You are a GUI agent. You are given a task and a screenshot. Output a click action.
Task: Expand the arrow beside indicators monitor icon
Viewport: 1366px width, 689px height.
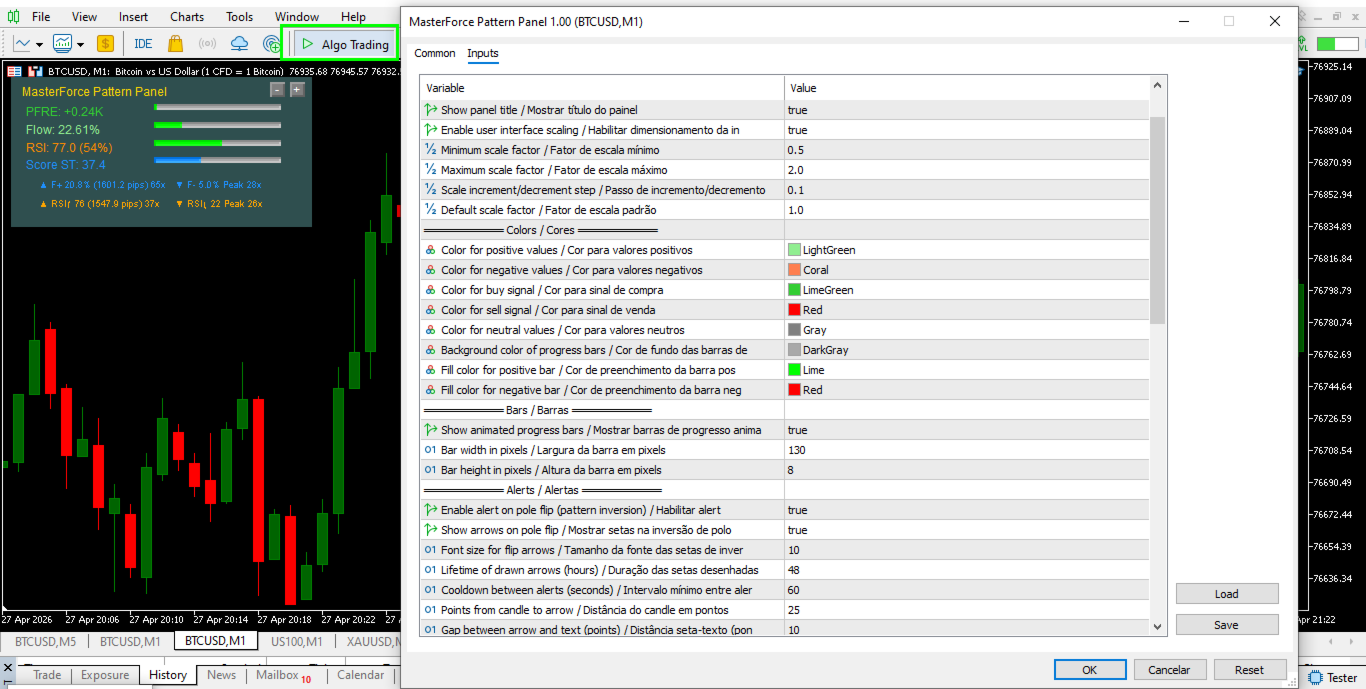tap(80, 45)
